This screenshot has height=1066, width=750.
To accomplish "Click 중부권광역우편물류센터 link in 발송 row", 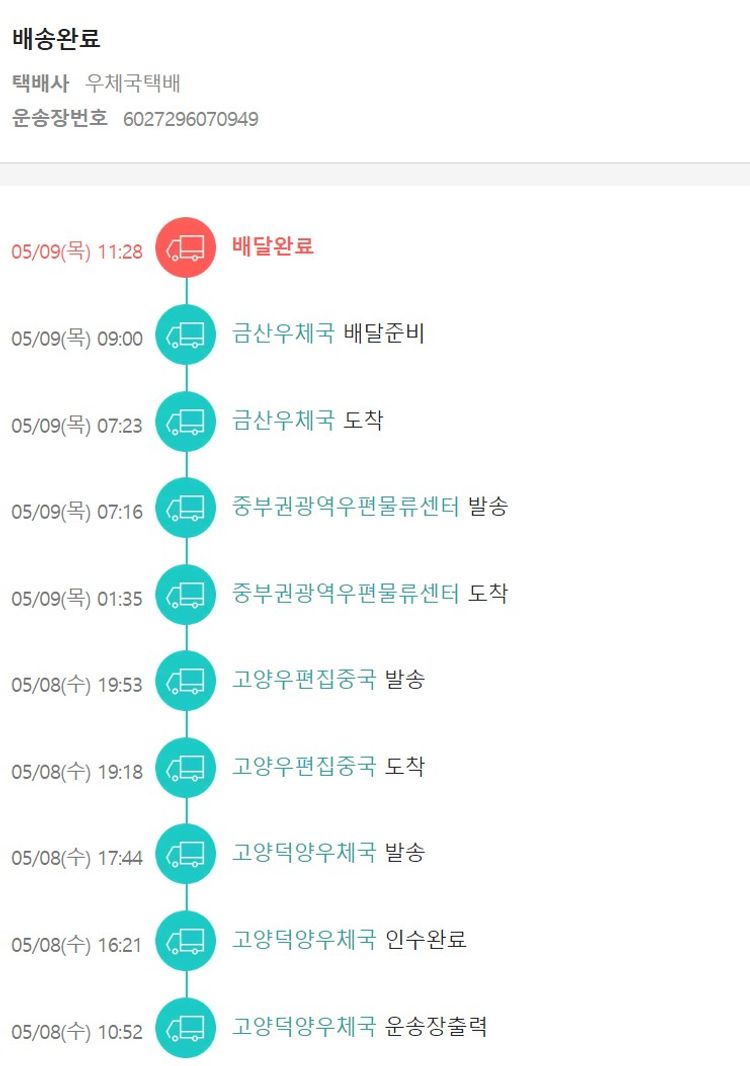I will point(345,507).
